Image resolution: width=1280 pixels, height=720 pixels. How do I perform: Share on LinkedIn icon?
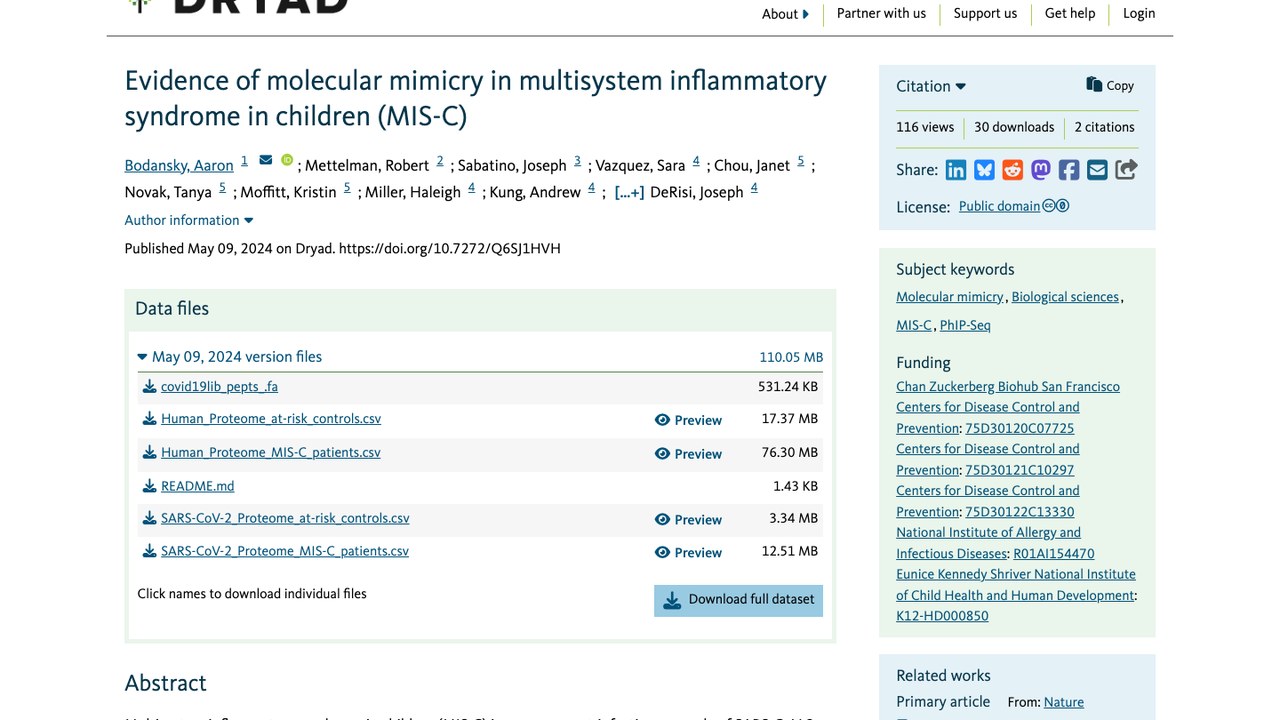point(956,170)
